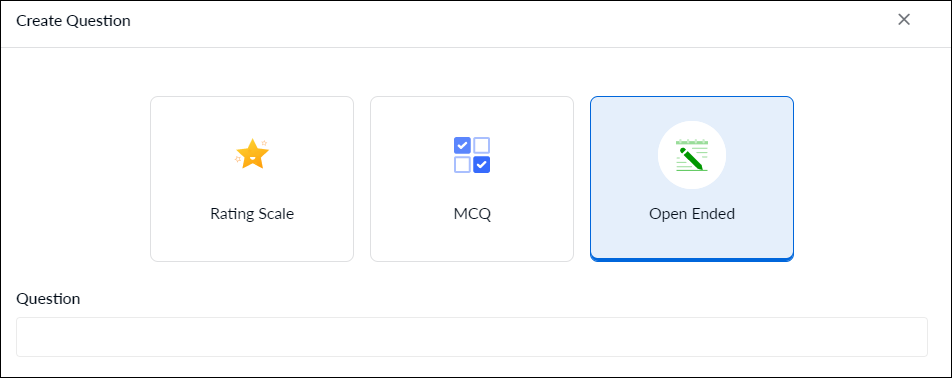Close the Create Question dialog

tap(903, 19)
